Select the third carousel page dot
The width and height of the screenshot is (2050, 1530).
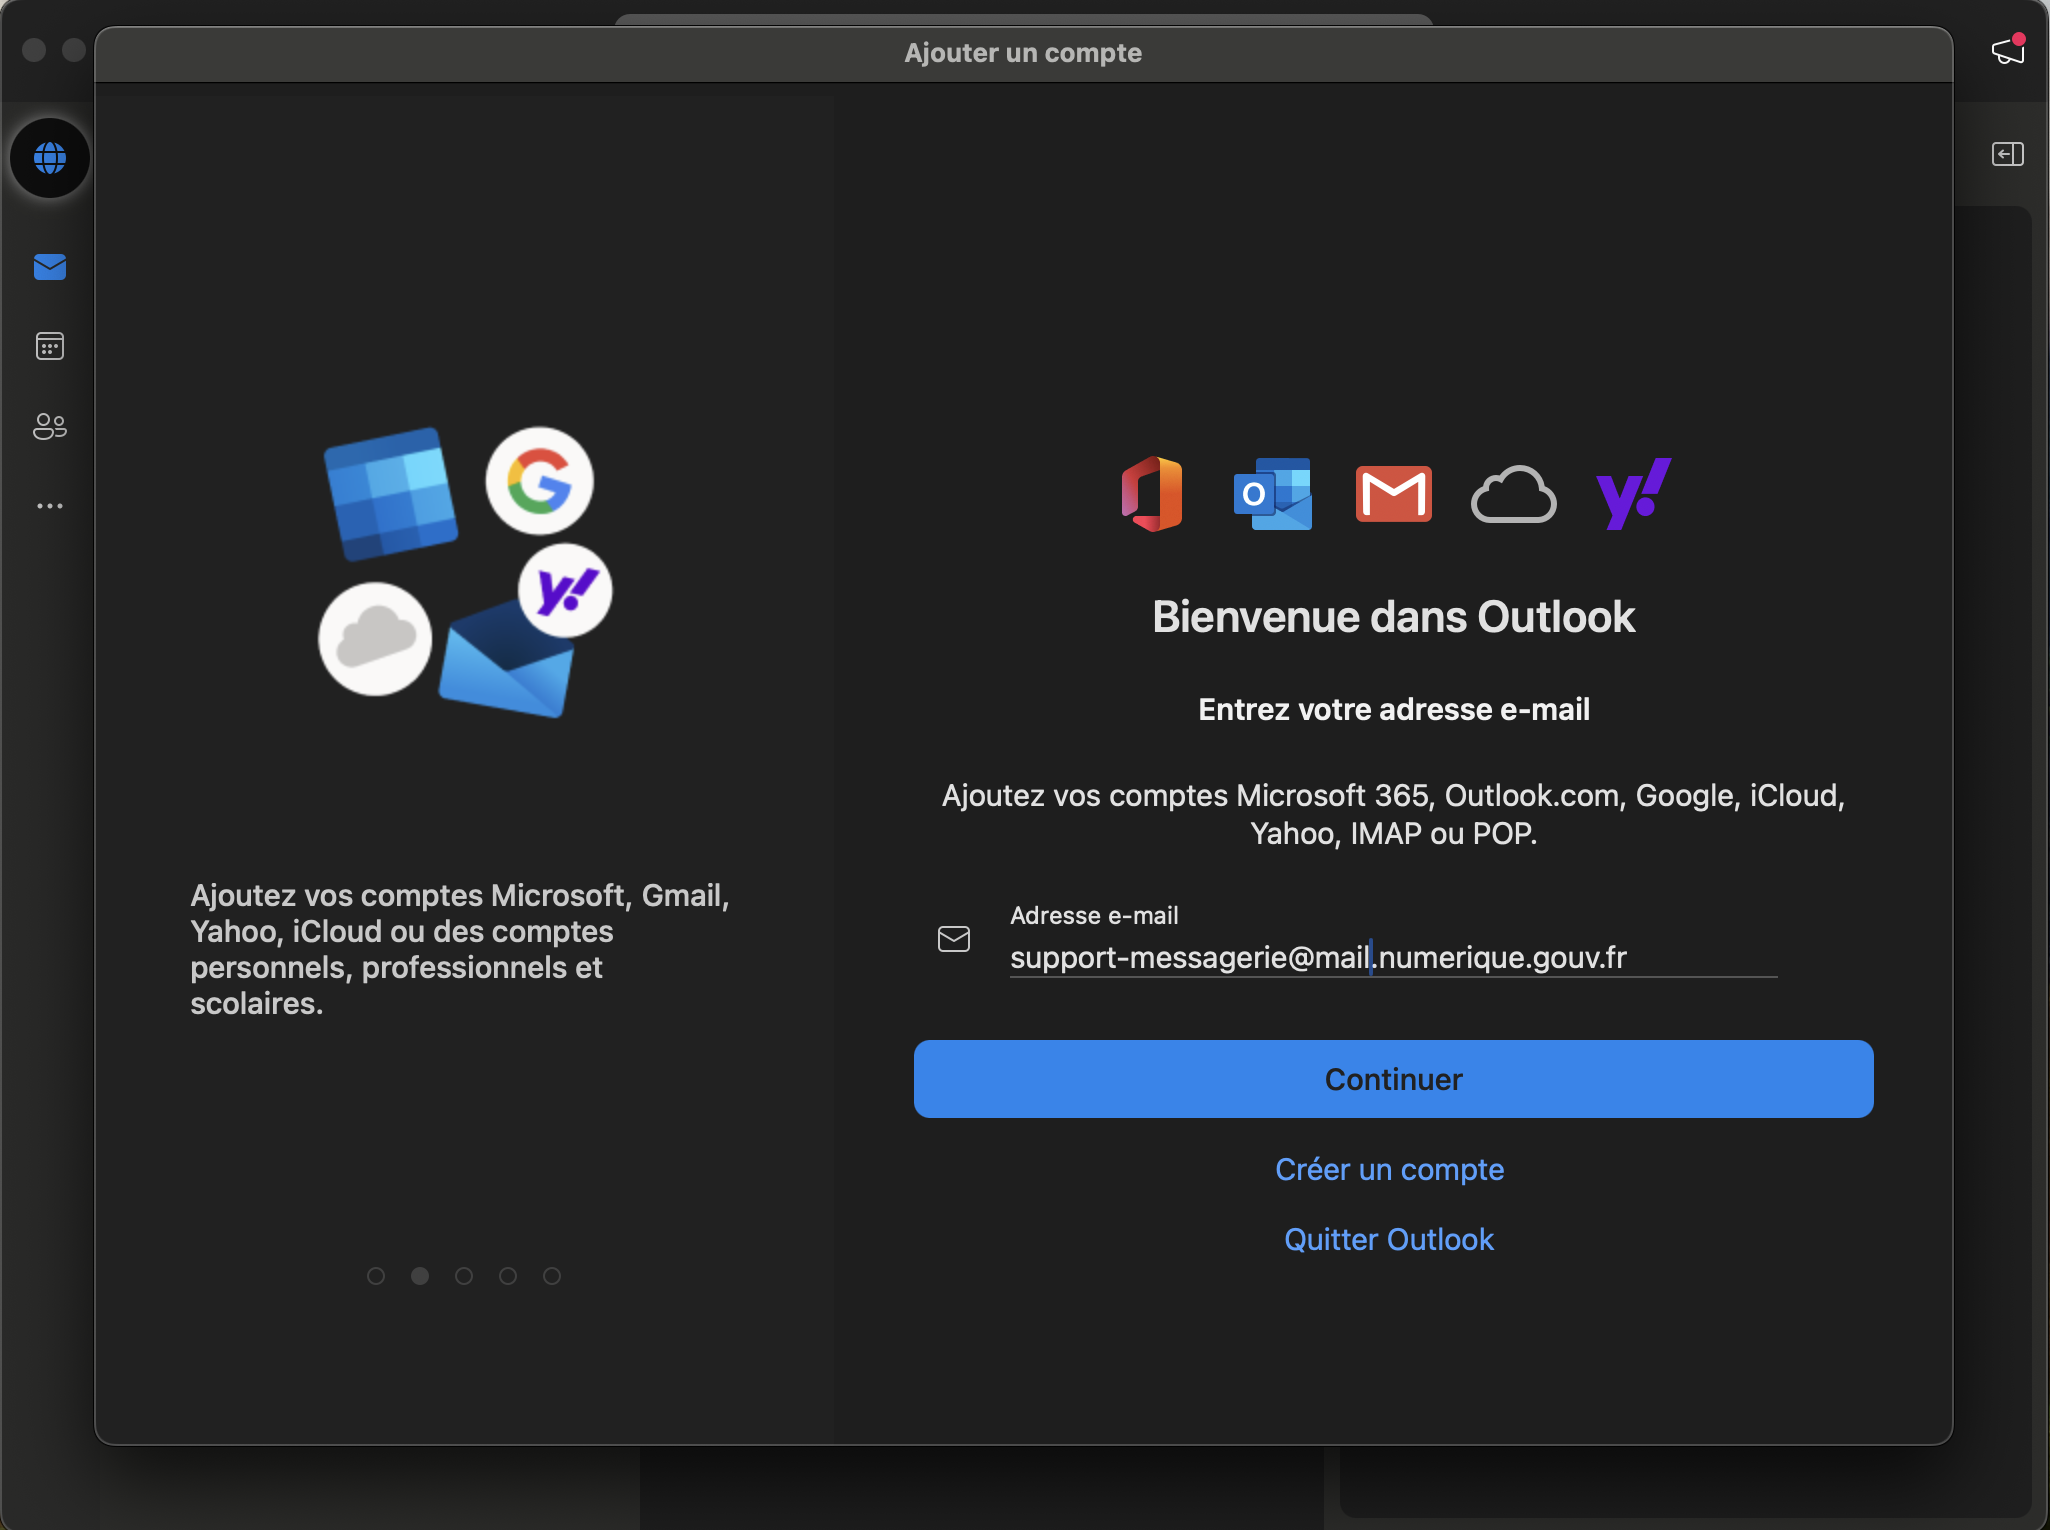coord(464,1276)
